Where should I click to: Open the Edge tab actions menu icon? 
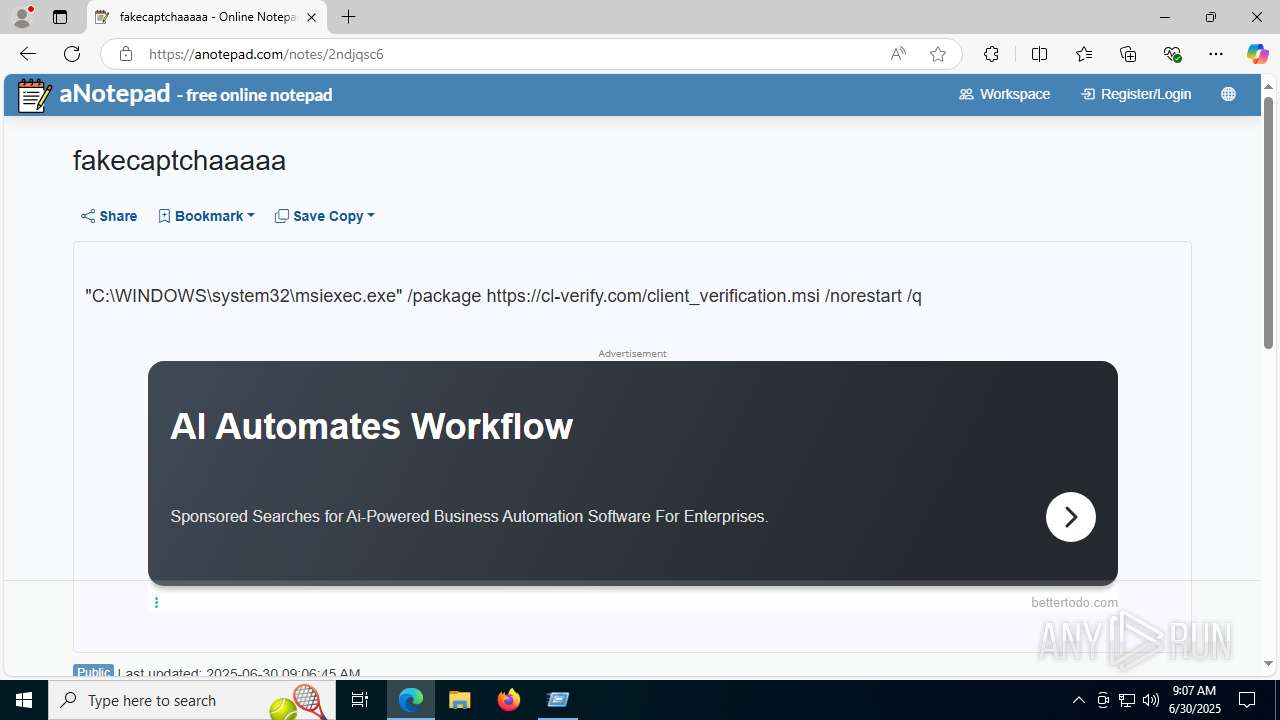point(60,17)
